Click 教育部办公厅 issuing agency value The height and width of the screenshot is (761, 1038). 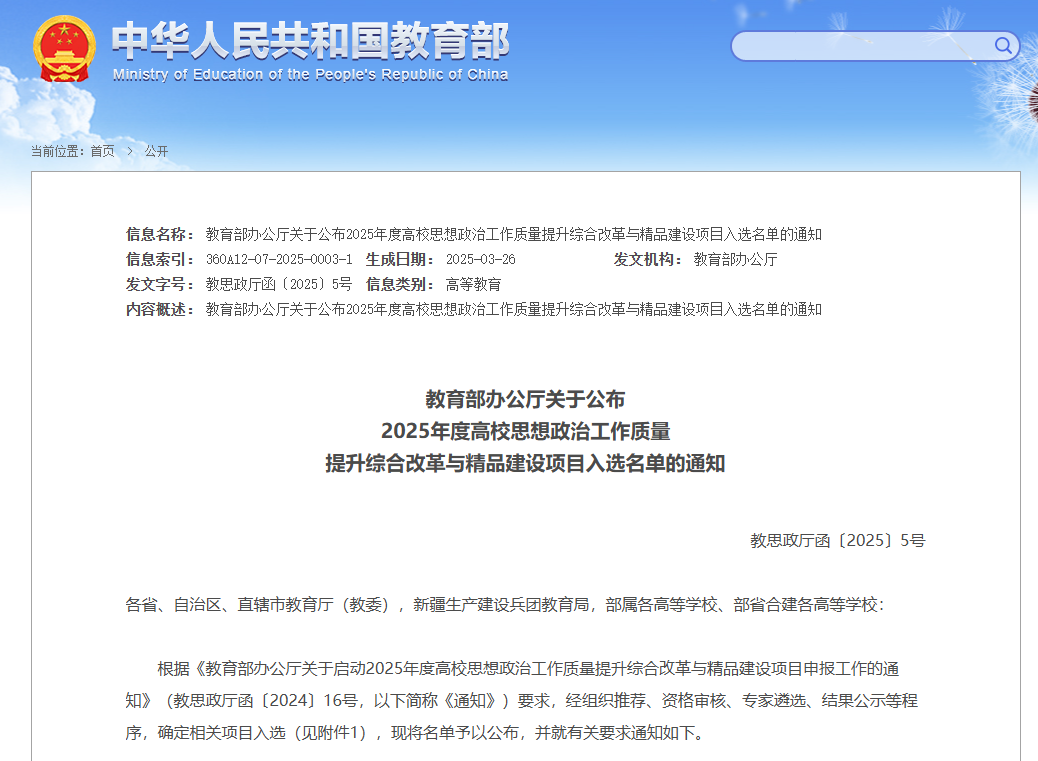735,259
